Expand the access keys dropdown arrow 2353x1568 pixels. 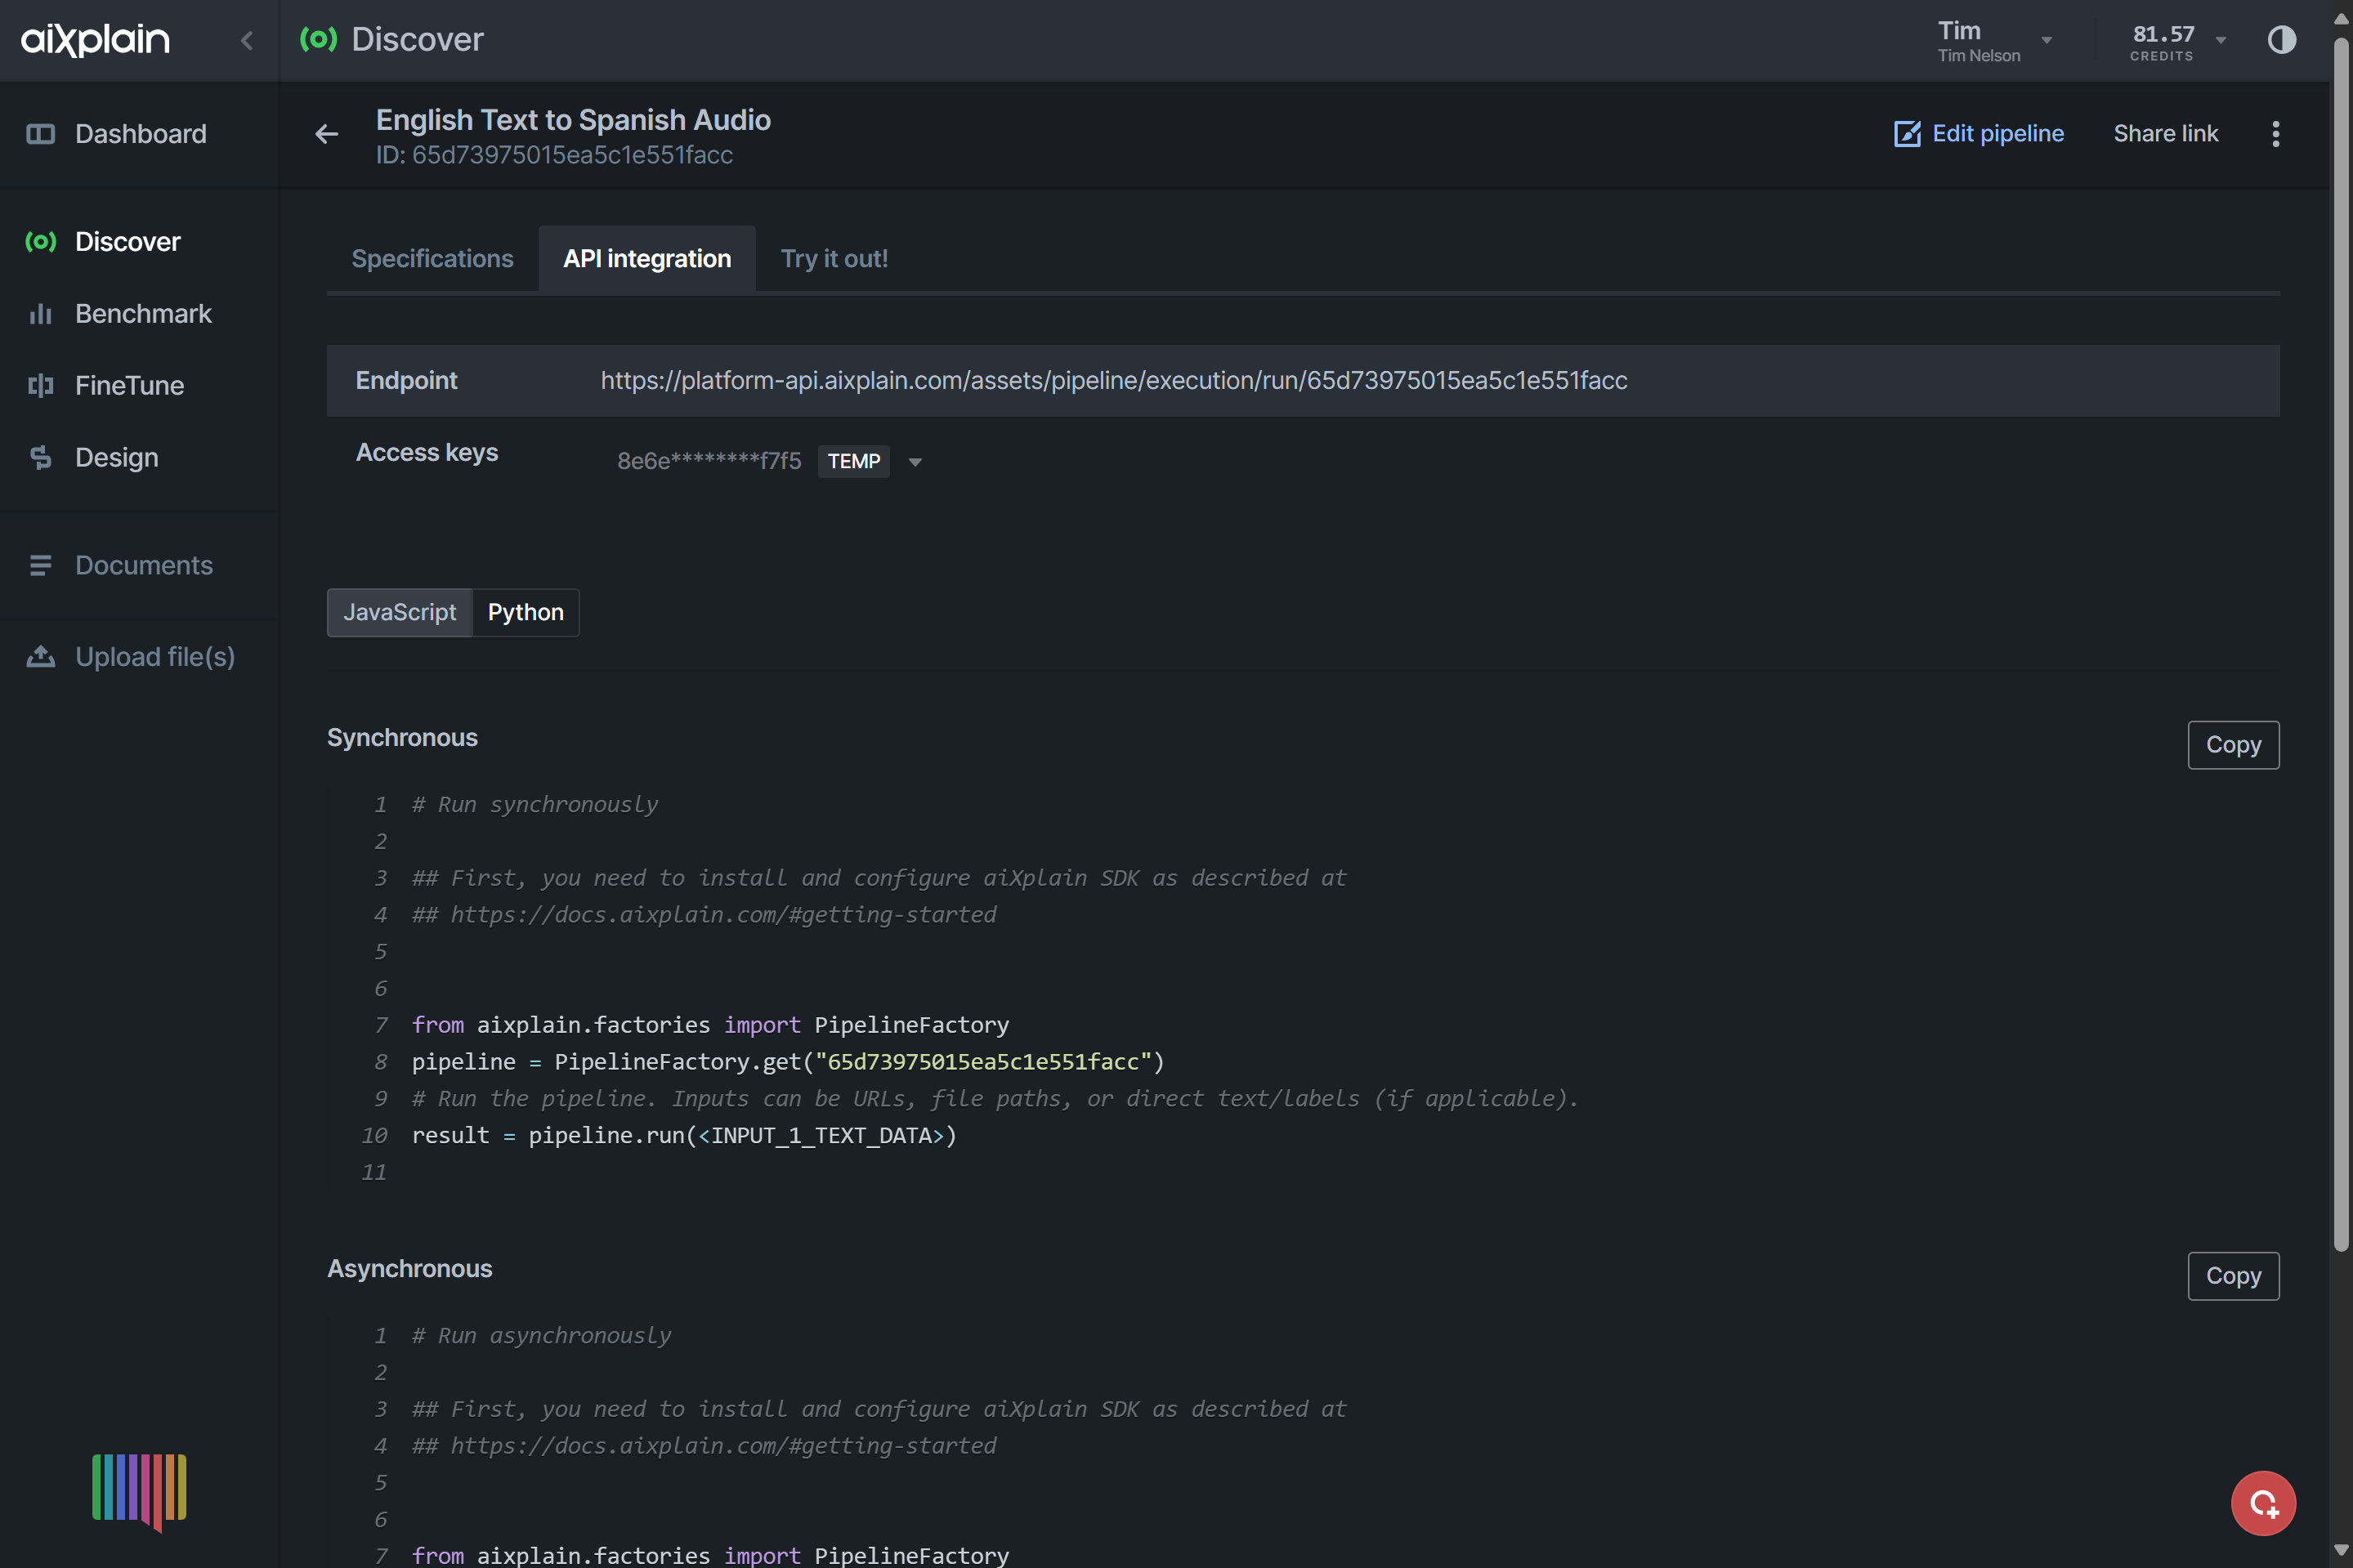point(915,462)
